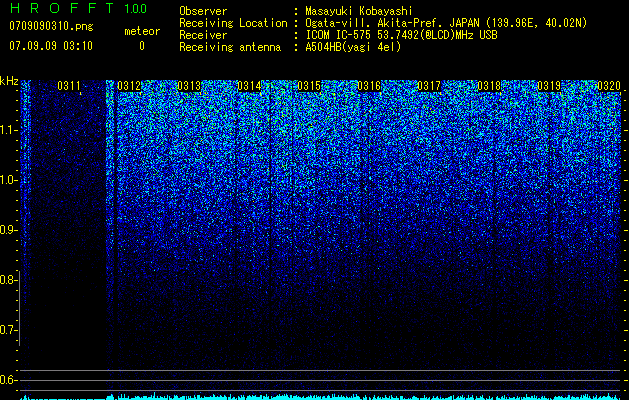Click the 0.6 kHz axis label
The height and width of the screenshot is (400, 629).
pyautogui.click(x=8, y=380)
